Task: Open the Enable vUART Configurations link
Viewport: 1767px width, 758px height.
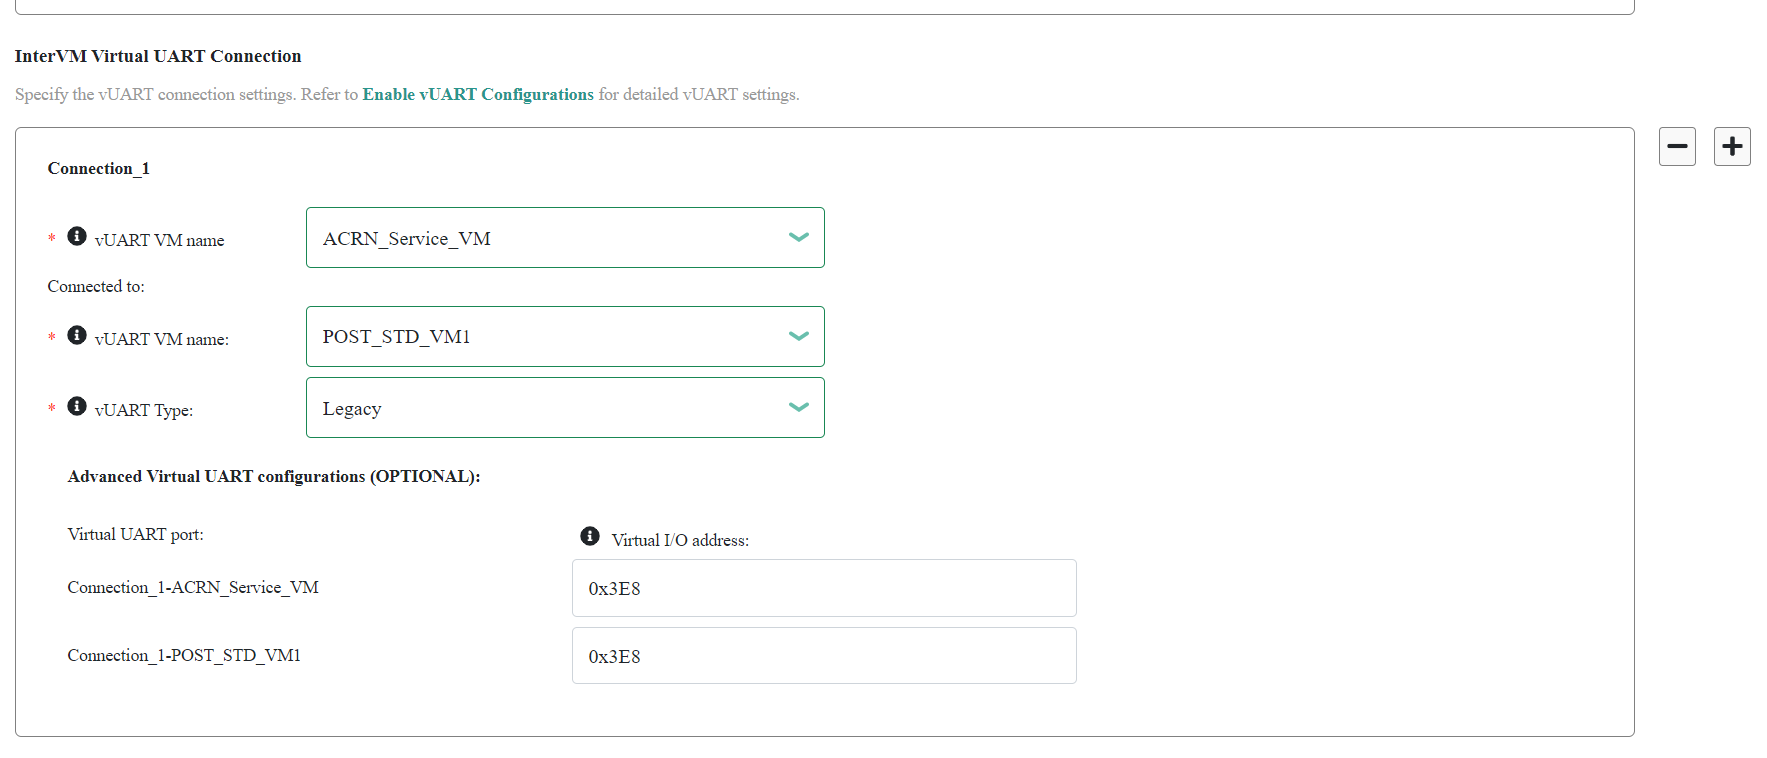Action: (478, 94)
